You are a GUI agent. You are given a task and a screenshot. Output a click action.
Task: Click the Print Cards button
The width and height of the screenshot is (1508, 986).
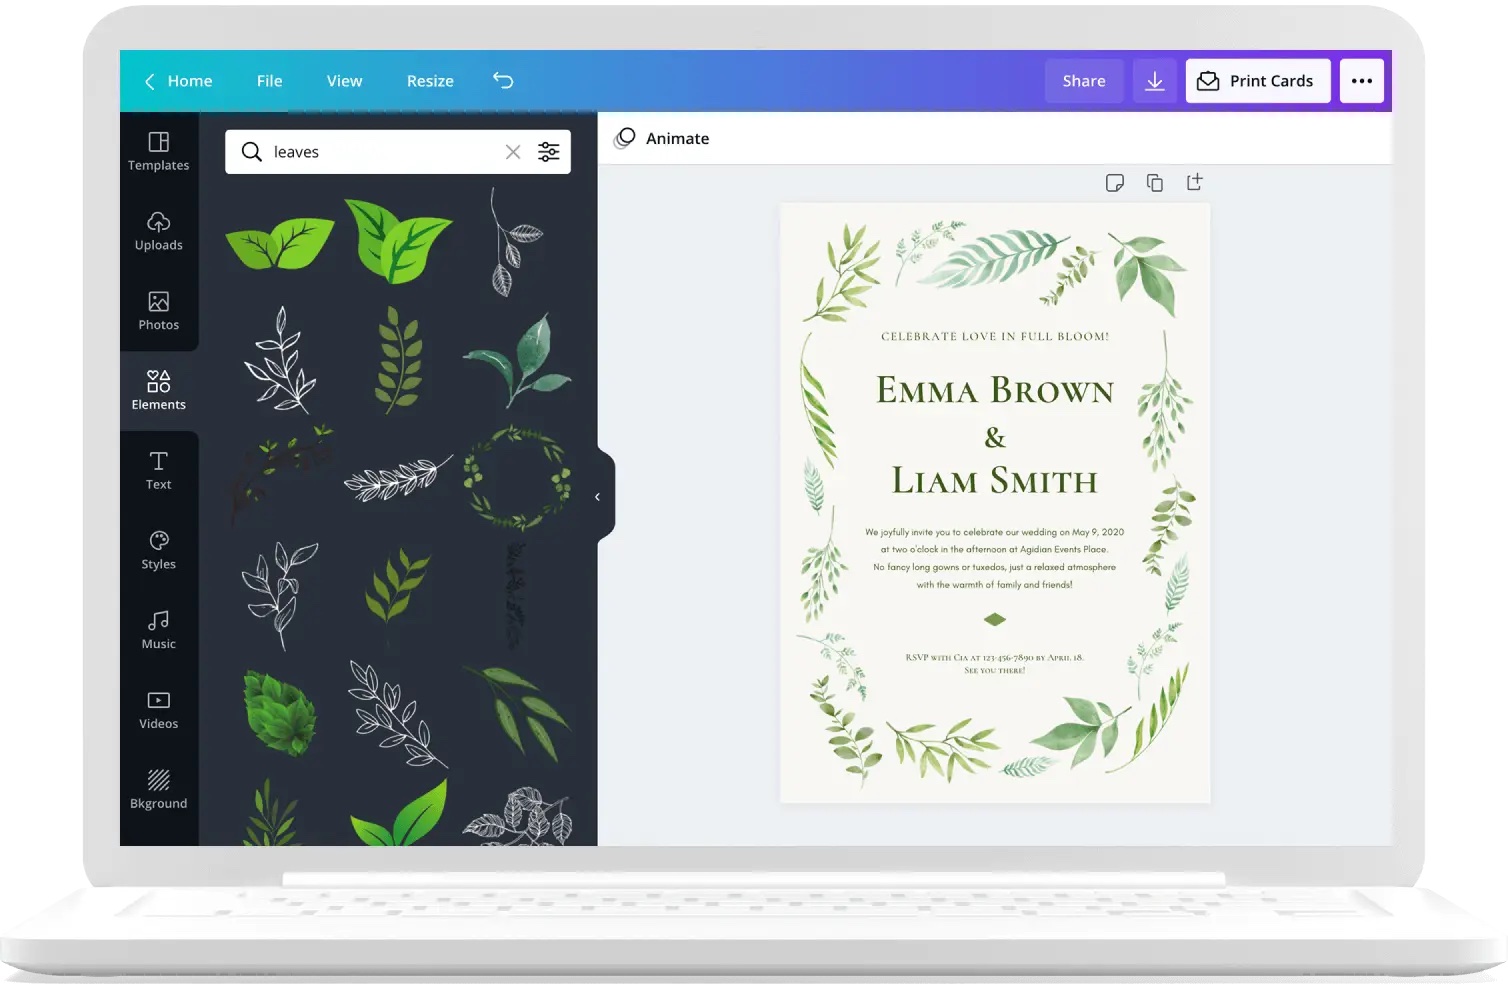pos(1257,81)
